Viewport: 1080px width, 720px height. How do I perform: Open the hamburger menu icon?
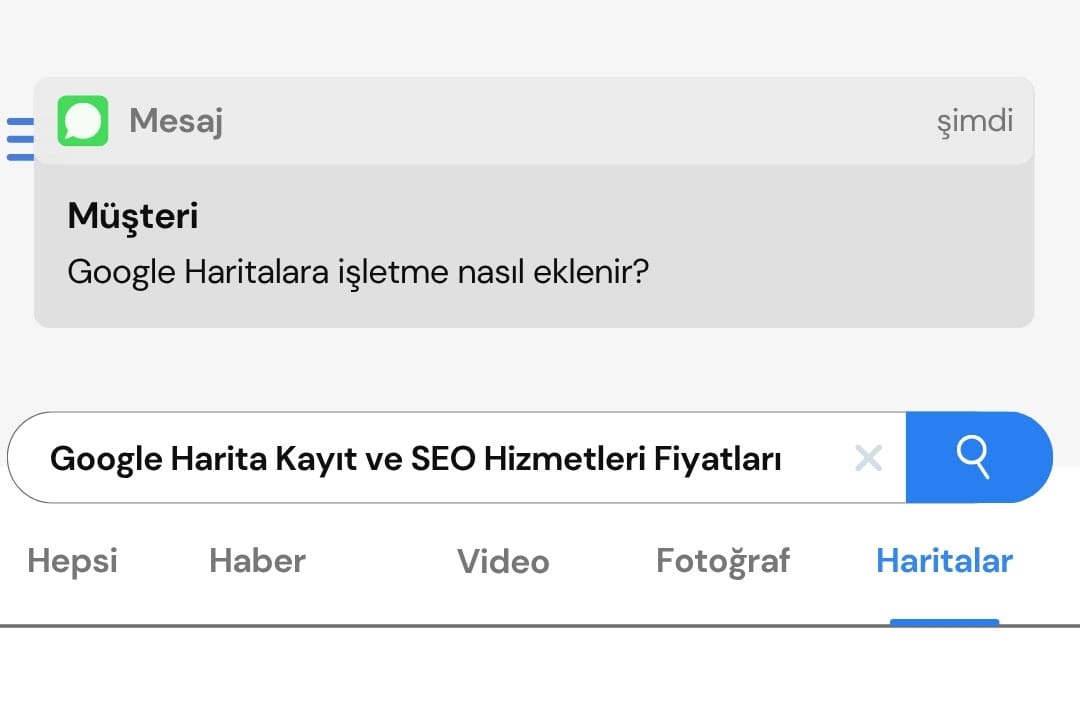pos(20,139)
